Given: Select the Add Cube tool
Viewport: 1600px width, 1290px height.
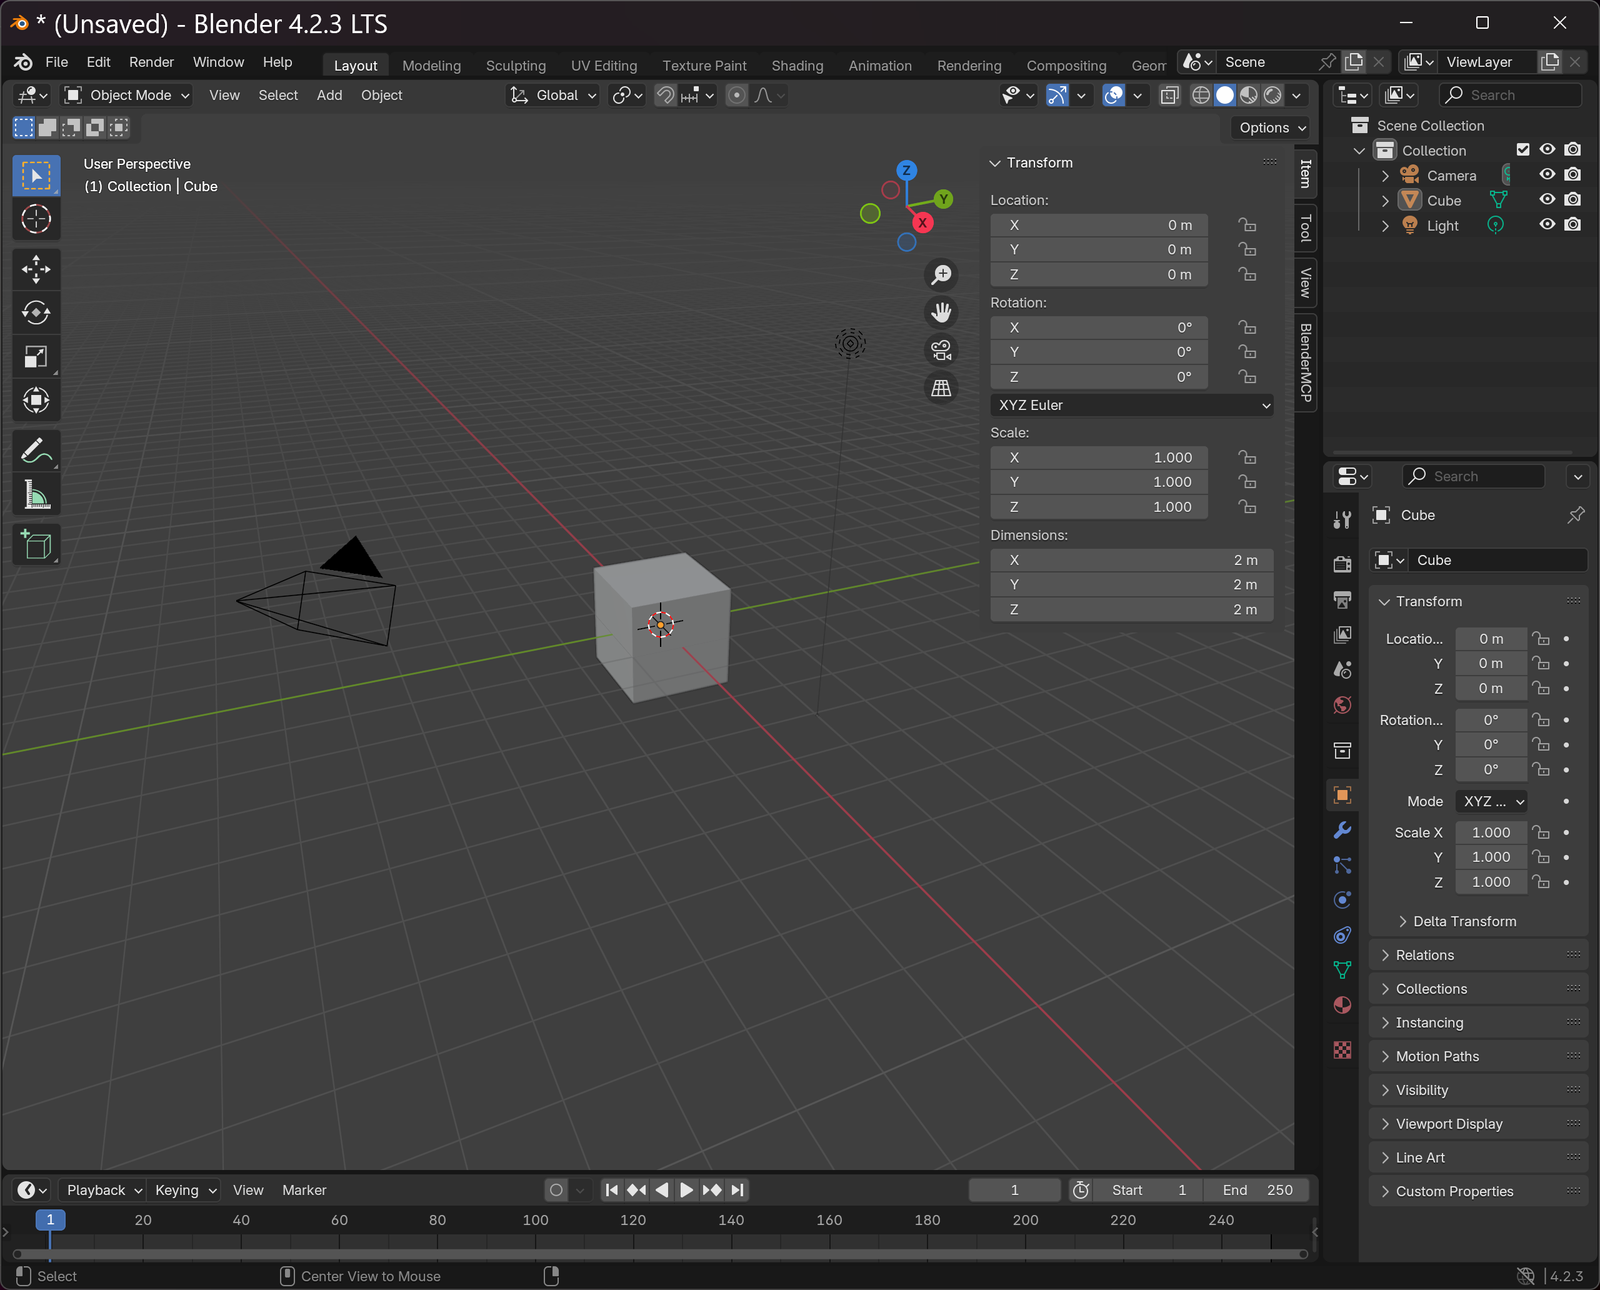Looking at the screenshot, I should click(x=36, y=545).
